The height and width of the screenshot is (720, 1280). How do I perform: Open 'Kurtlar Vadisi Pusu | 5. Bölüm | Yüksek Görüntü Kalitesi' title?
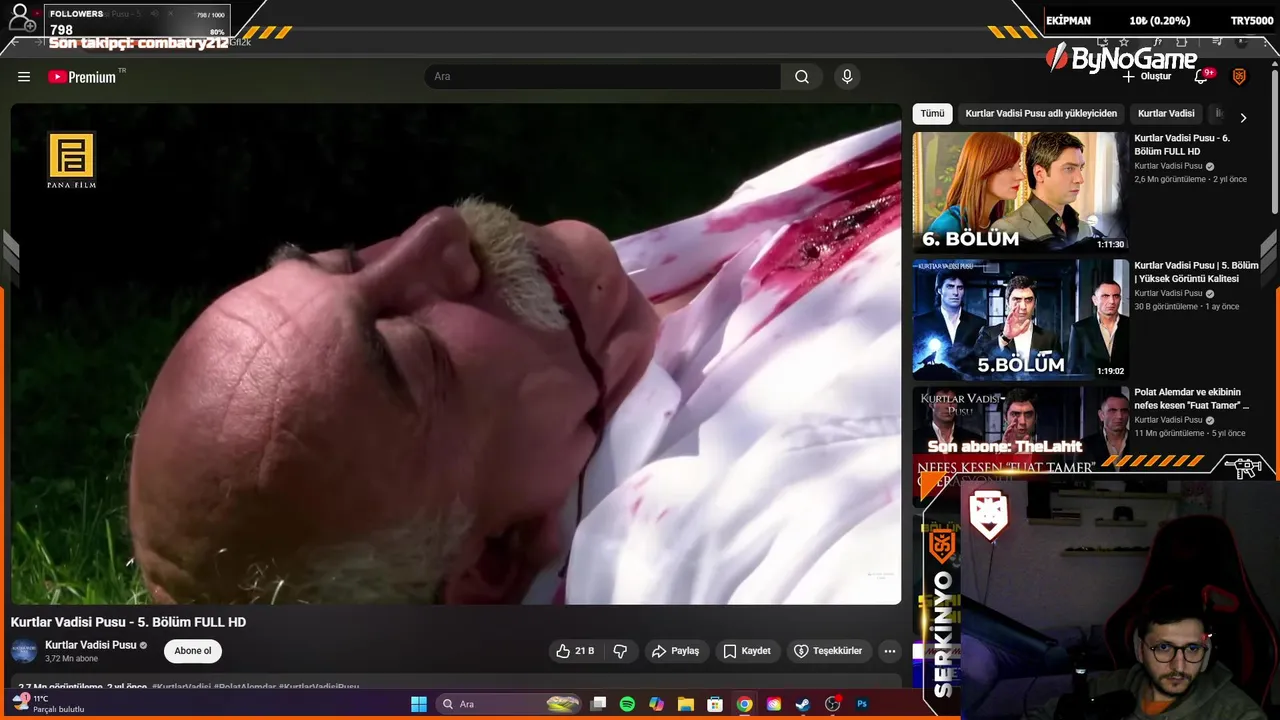[x=1196, y=272]
